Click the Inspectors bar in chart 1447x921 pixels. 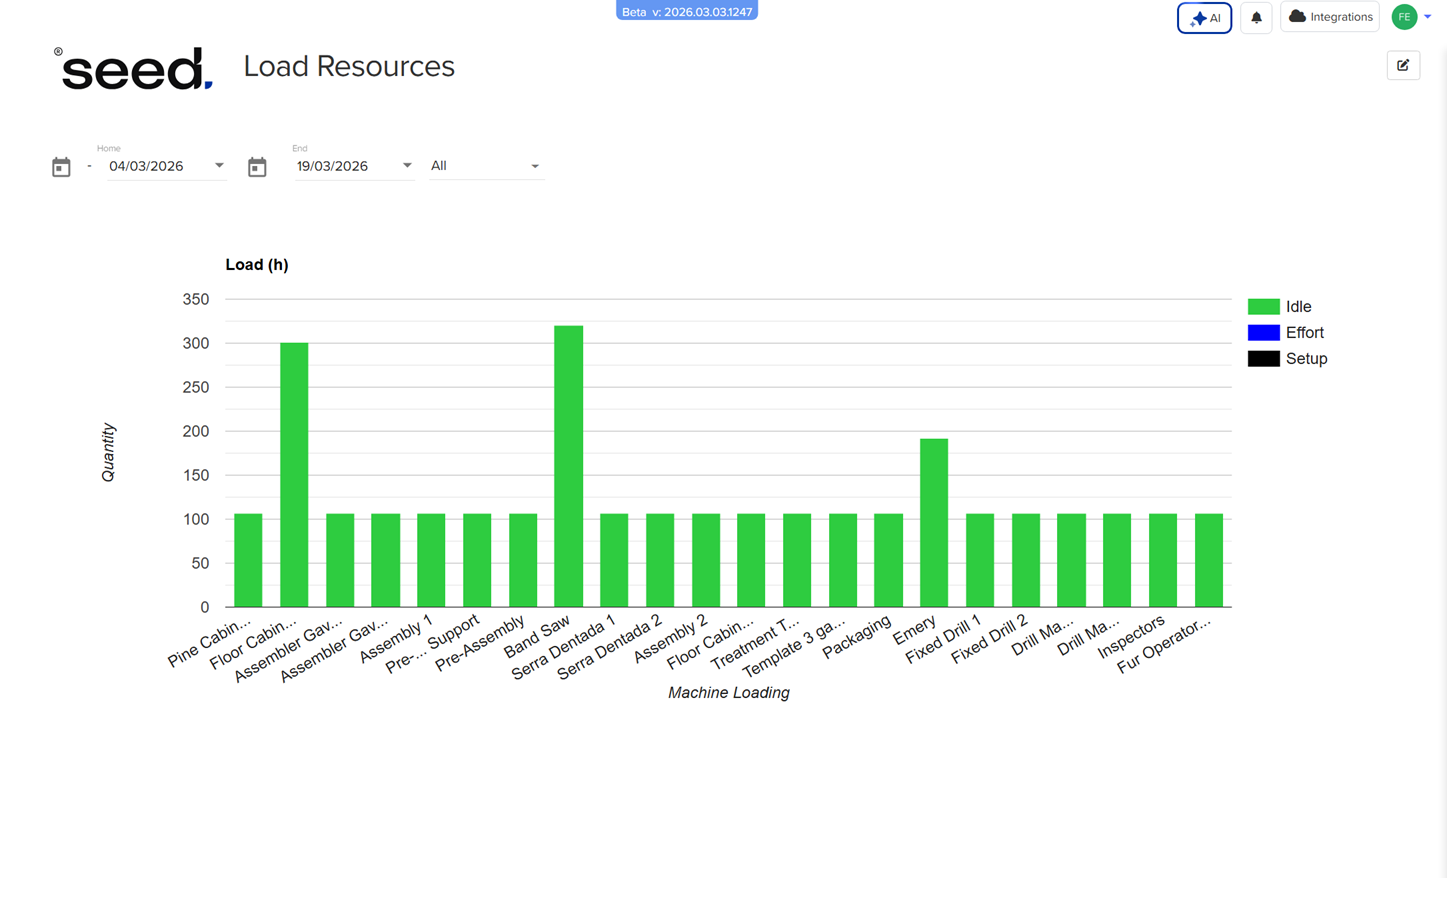(1162, 560)
